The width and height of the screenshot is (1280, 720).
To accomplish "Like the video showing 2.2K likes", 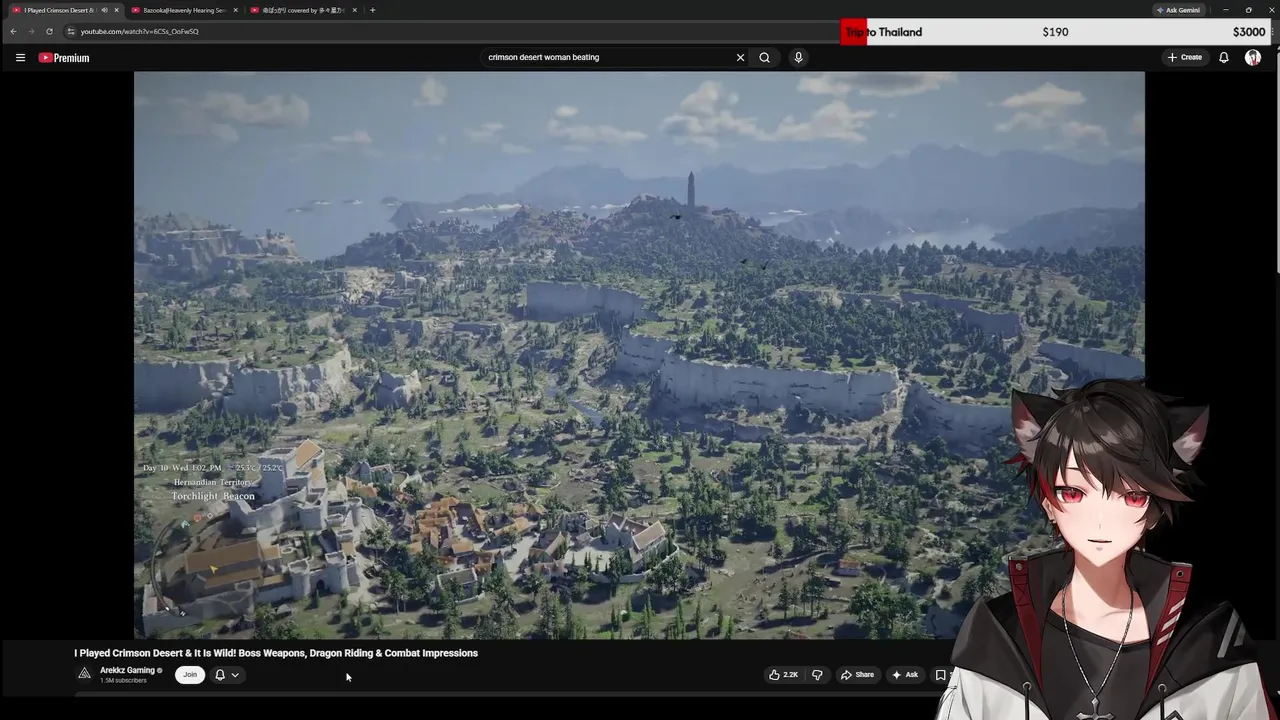I will coord(783,675).
